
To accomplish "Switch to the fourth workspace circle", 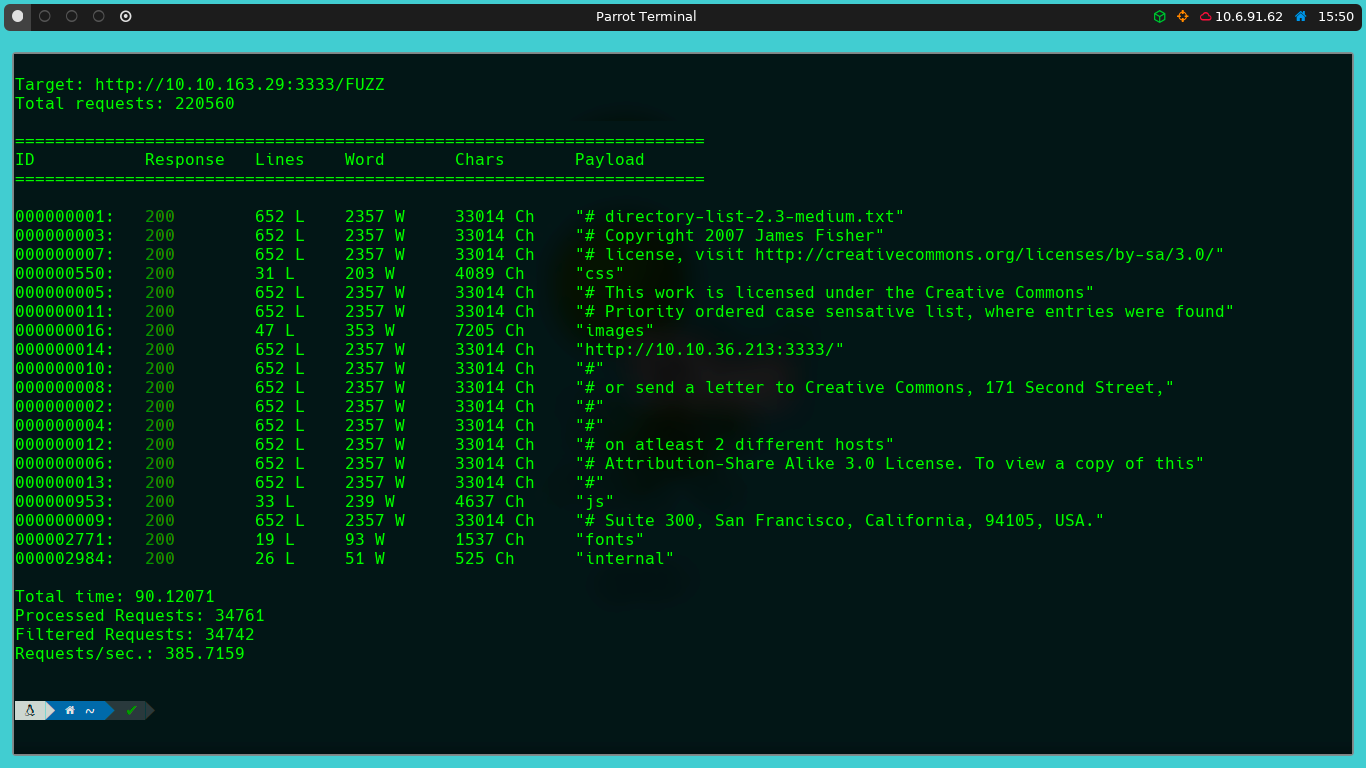I will pos(98,16).
